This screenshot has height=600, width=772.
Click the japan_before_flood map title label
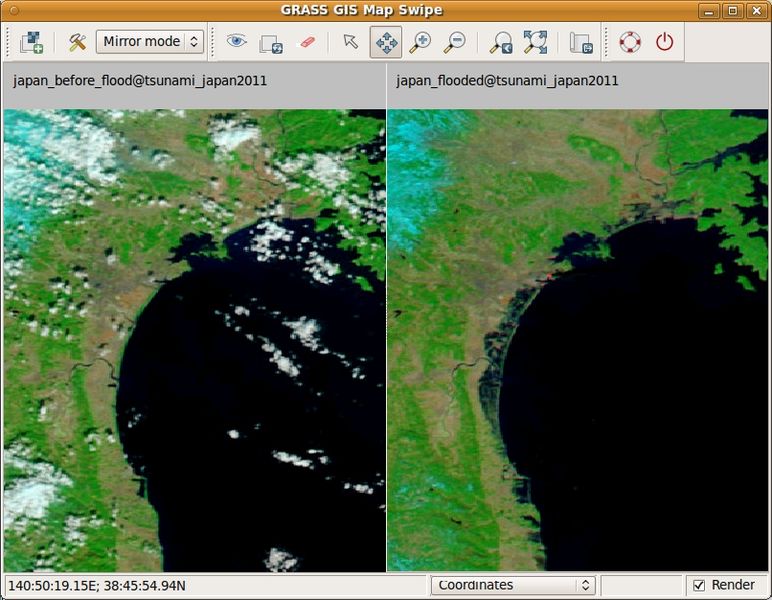tap(140, 78)
